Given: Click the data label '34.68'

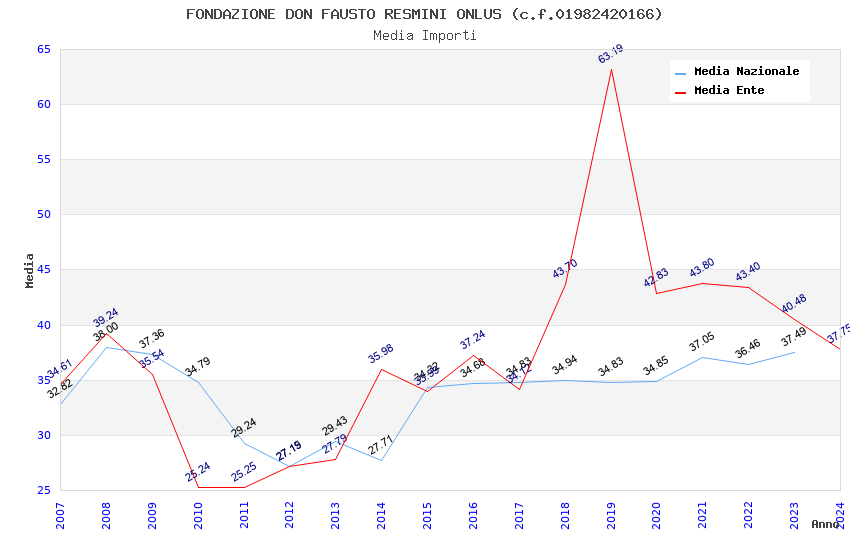Looking at the screenshot, I should (472, 368).
